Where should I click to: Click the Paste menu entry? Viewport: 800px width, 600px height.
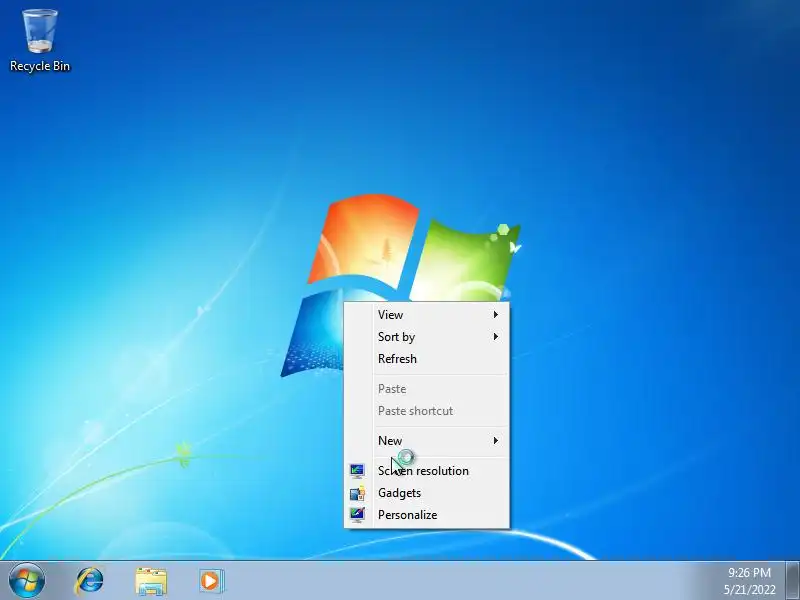pyautogui.click(x=427, y=389)
